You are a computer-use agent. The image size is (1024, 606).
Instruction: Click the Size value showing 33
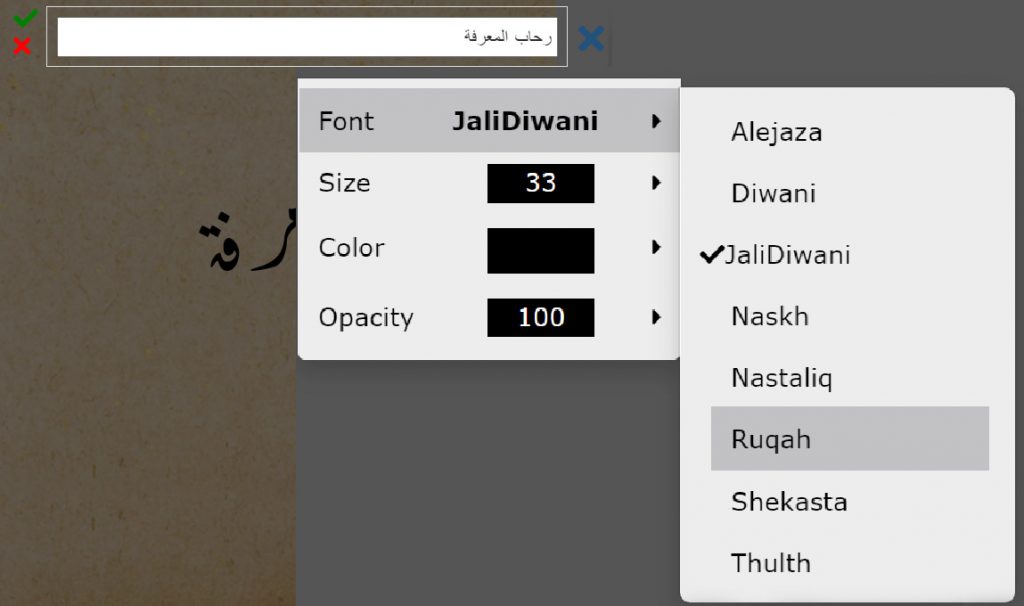pos(540,183)
